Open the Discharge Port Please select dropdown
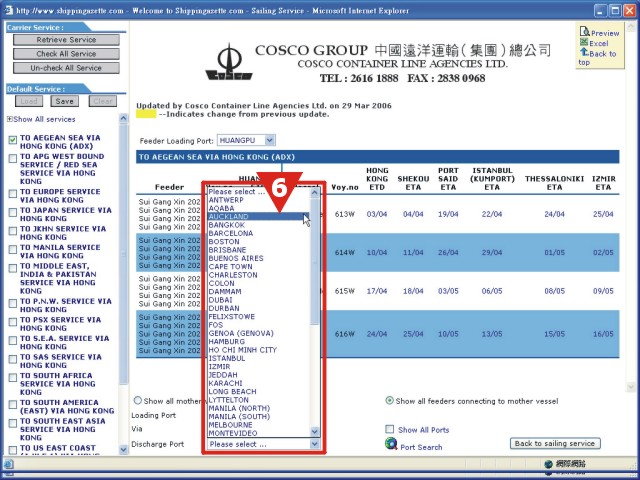This screenshot has width=640, height=480. (x=314, y=444)
